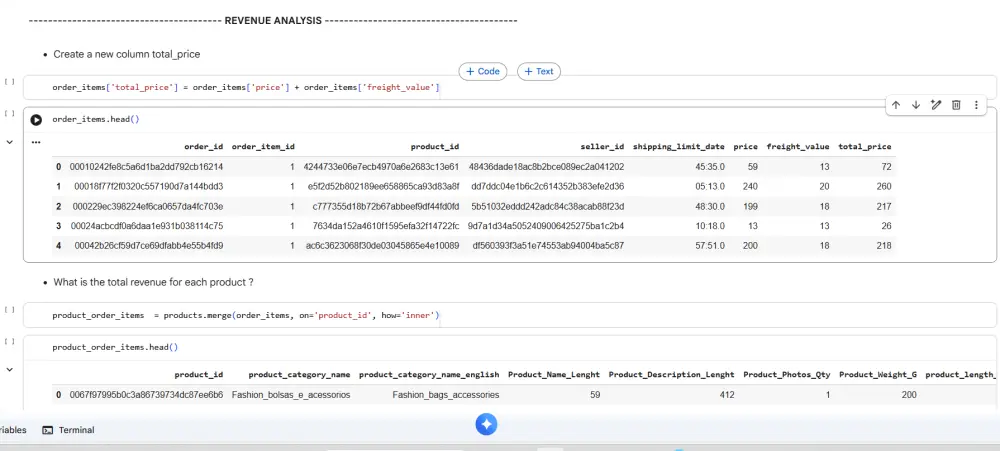Click the order_item_id column header
1000x451 pixels.
point(263,147)
